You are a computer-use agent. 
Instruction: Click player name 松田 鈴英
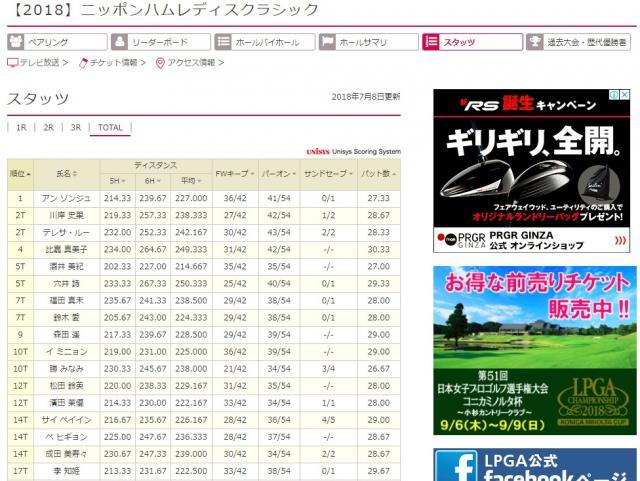pyautogui.click(x=66, y=386)
